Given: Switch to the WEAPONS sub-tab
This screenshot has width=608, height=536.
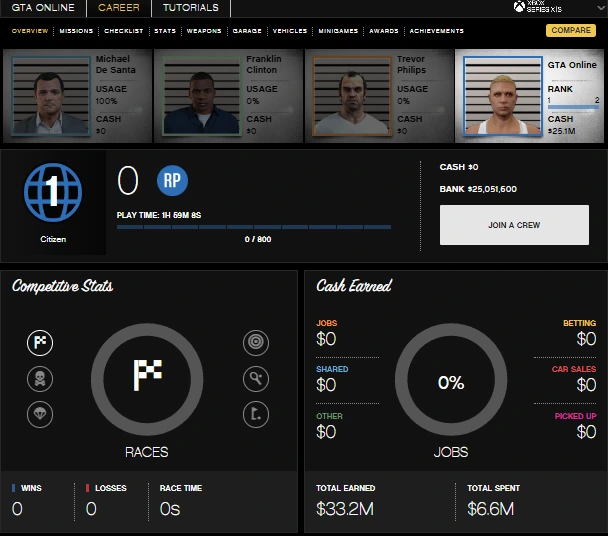Looking at the screenshot, I should 204,31.
